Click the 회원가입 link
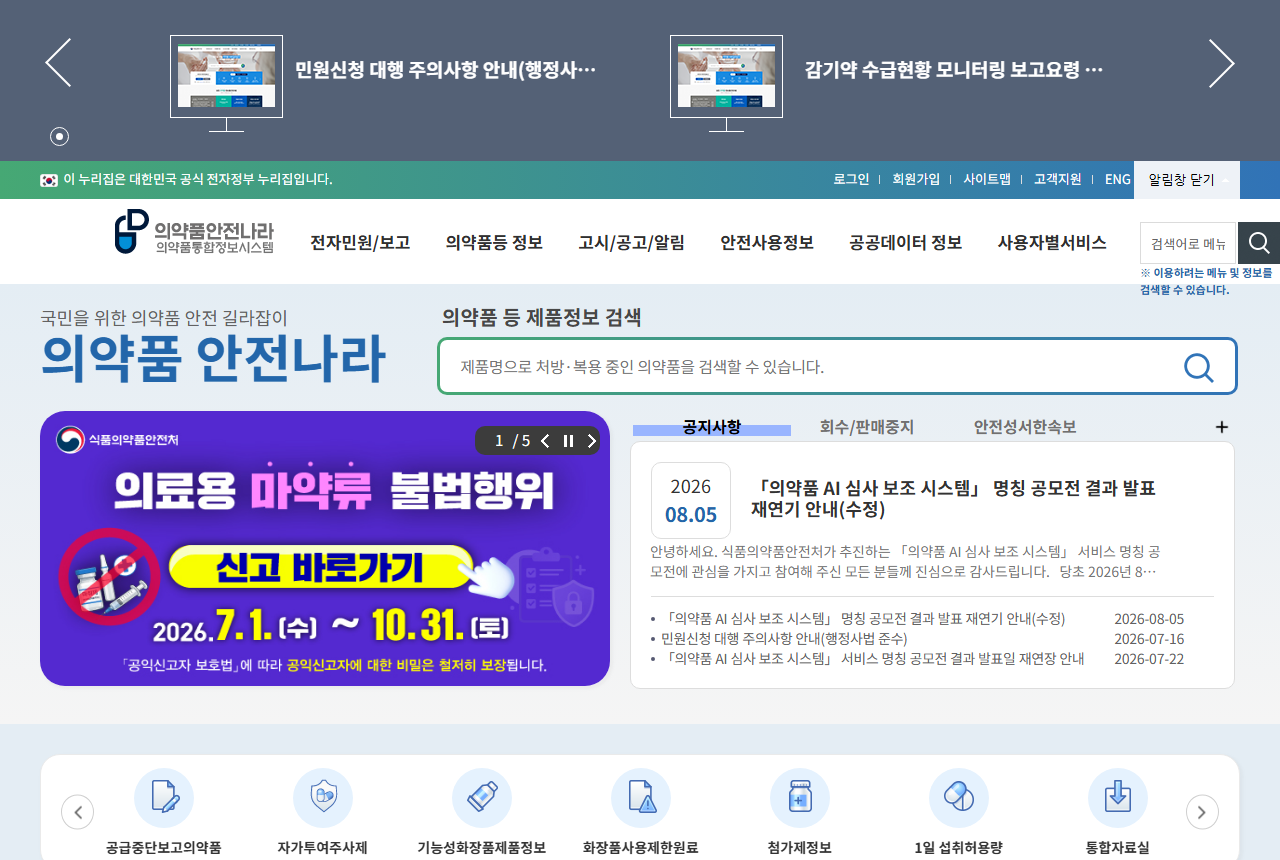Viewport: 1280px width, 860px height. [916, 180]
